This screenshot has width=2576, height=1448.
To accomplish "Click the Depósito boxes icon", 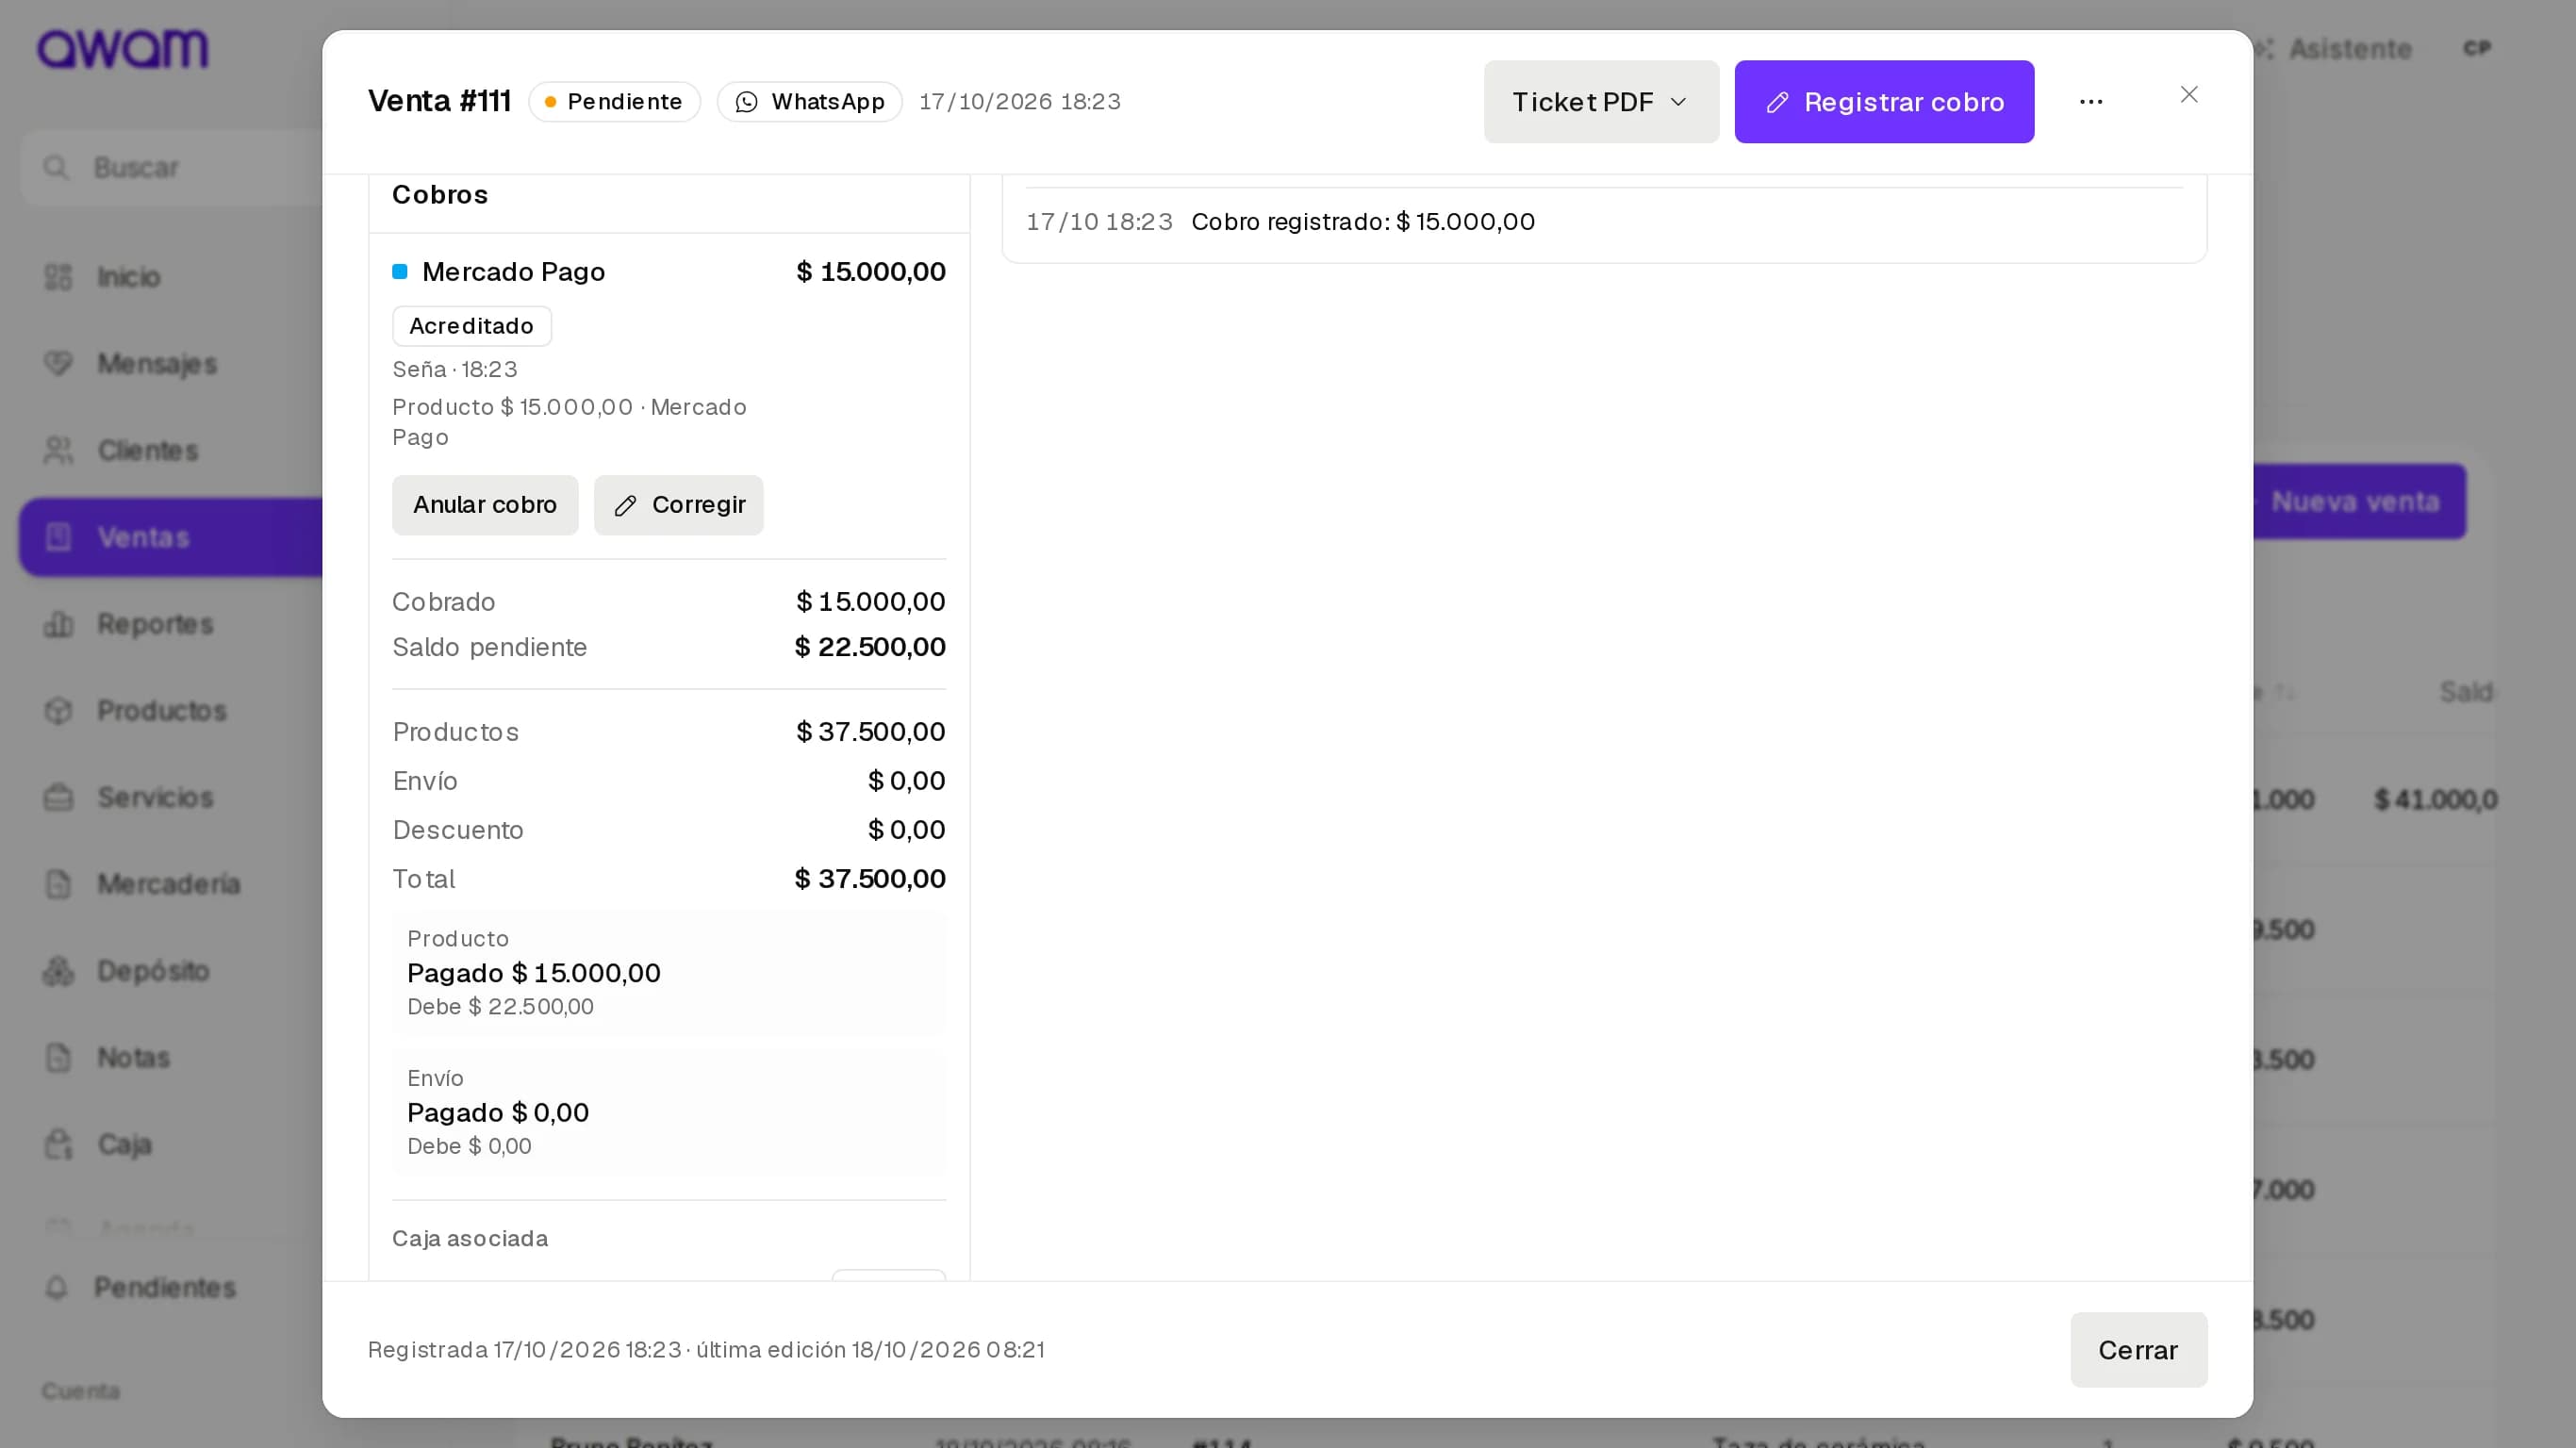I will pos(58,971).
